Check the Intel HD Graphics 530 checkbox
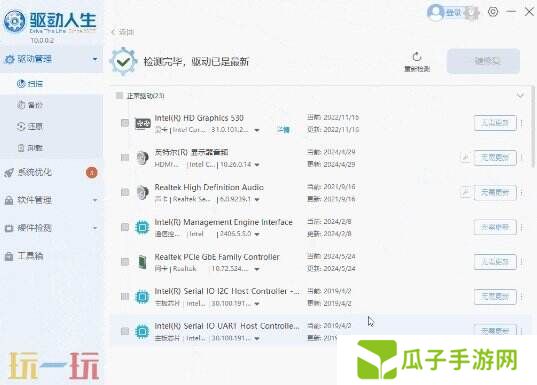 (x=125, y=123)
